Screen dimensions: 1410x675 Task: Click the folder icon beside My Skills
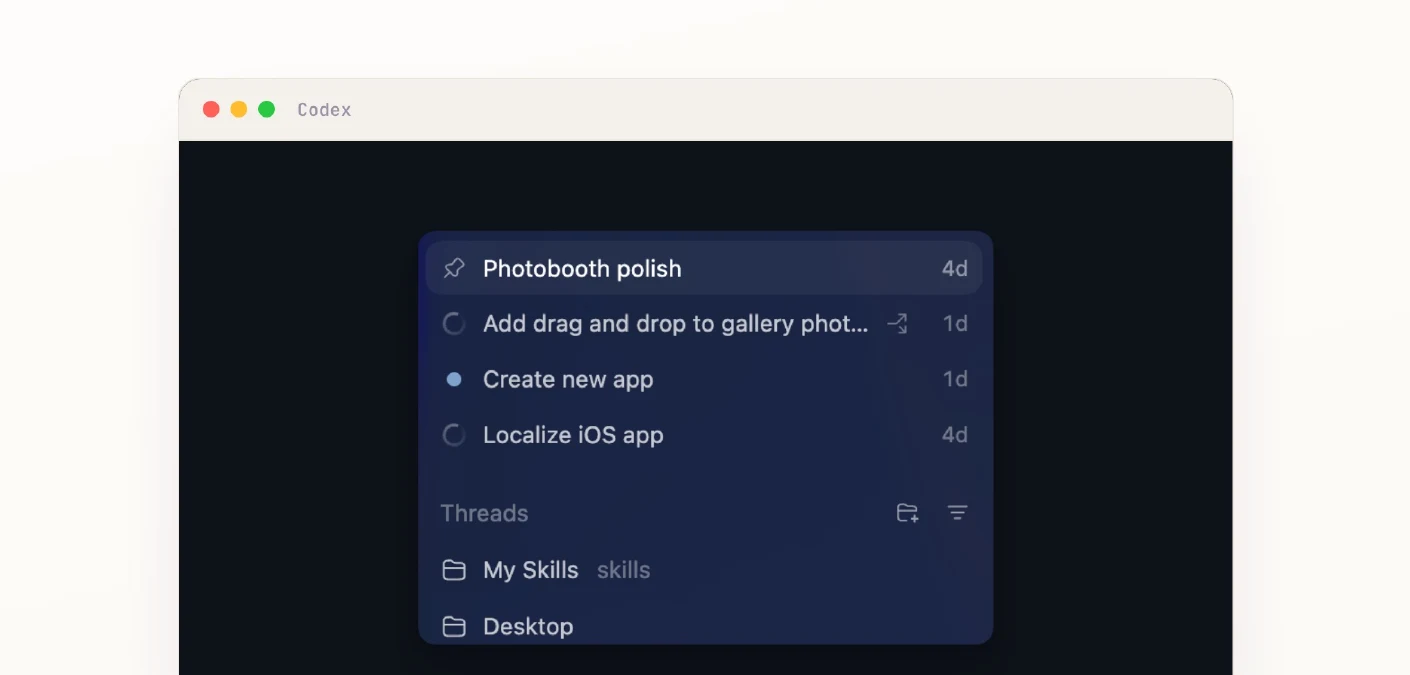click(x=454, y=570)
